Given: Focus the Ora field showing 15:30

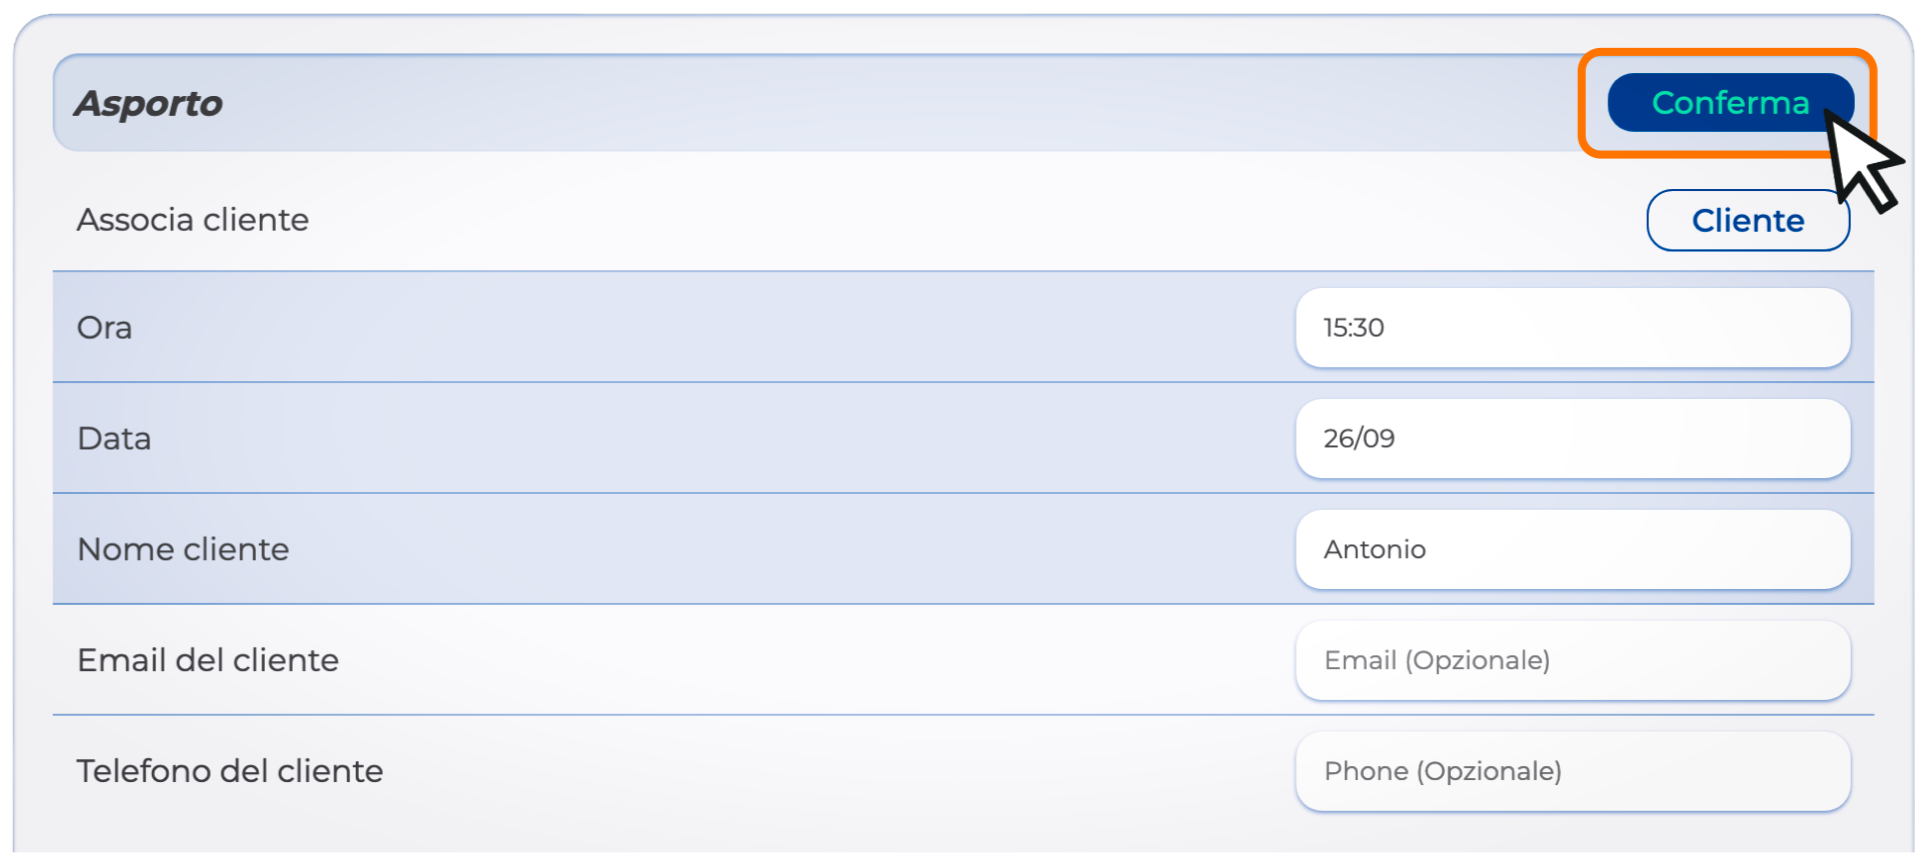Looking at the screenshot, I should coord(1572,328).
